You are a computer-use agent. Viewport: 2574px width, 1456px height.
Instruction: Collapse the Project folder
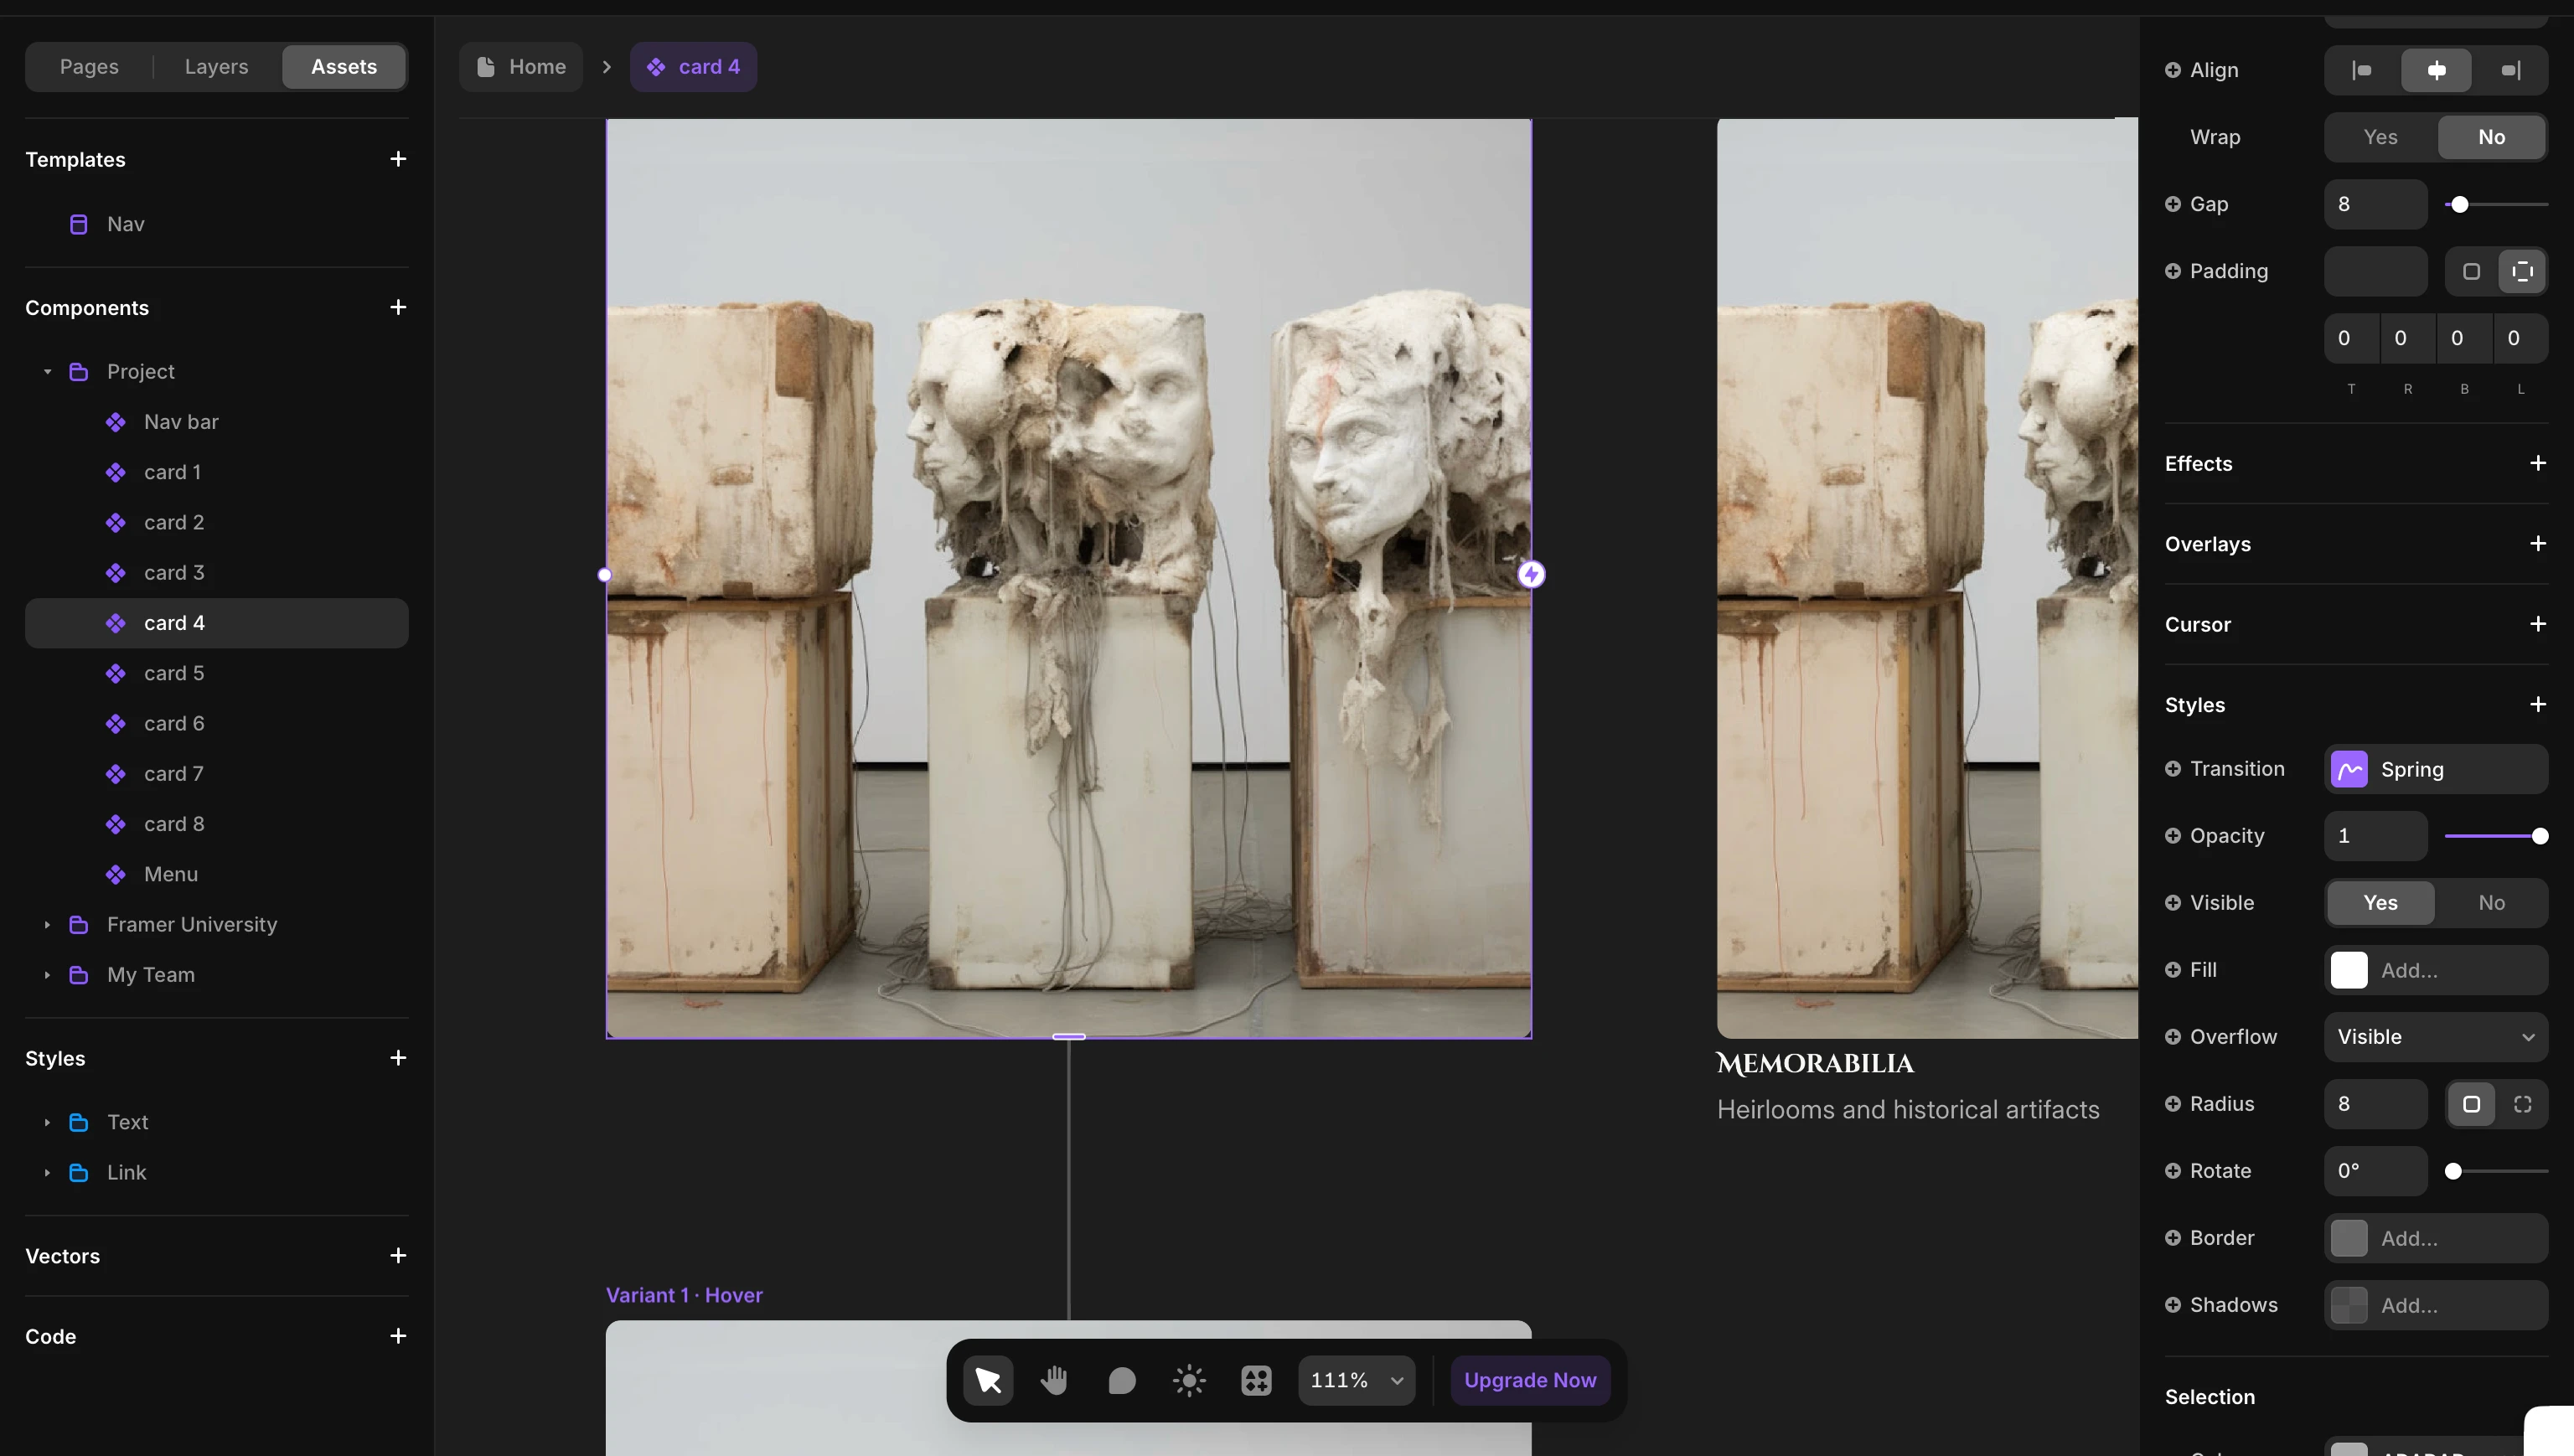point(47,372)
